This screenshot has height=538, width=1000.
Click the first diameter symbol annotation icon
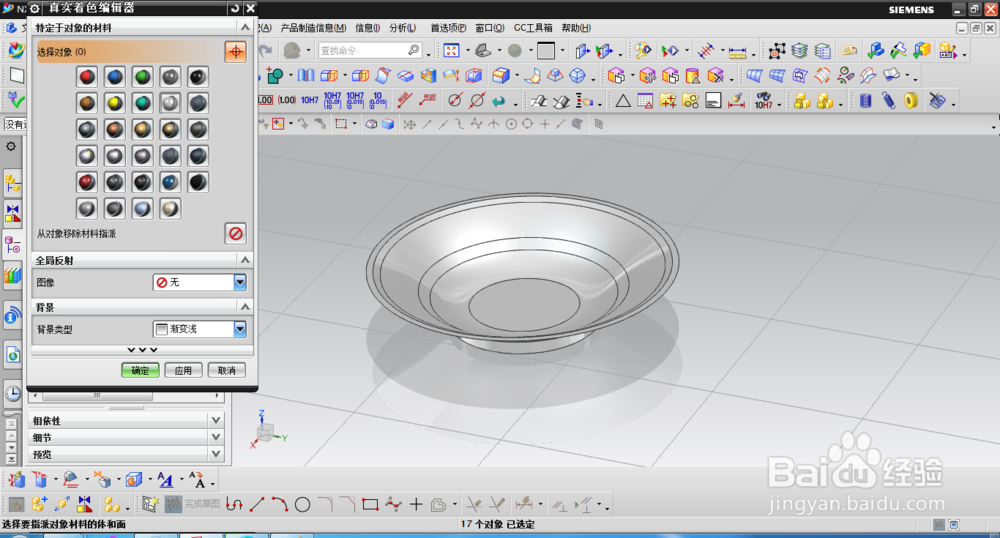pos(455,101)
